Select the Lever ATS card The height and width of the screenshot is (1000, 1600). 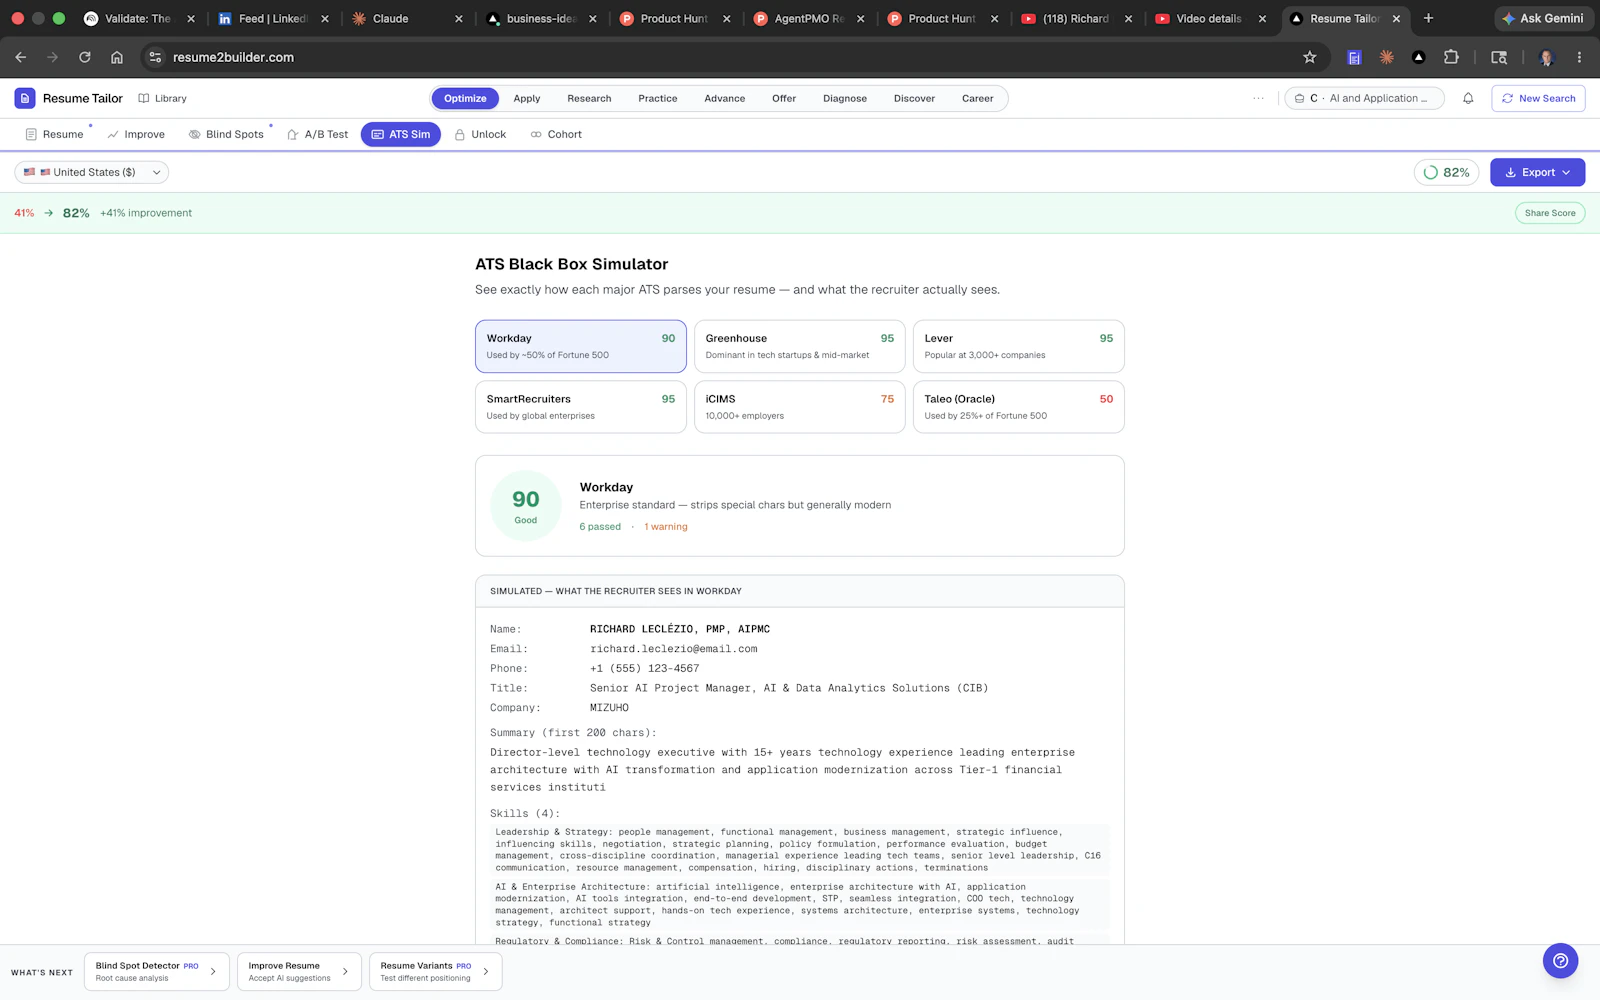point(1018,346)
